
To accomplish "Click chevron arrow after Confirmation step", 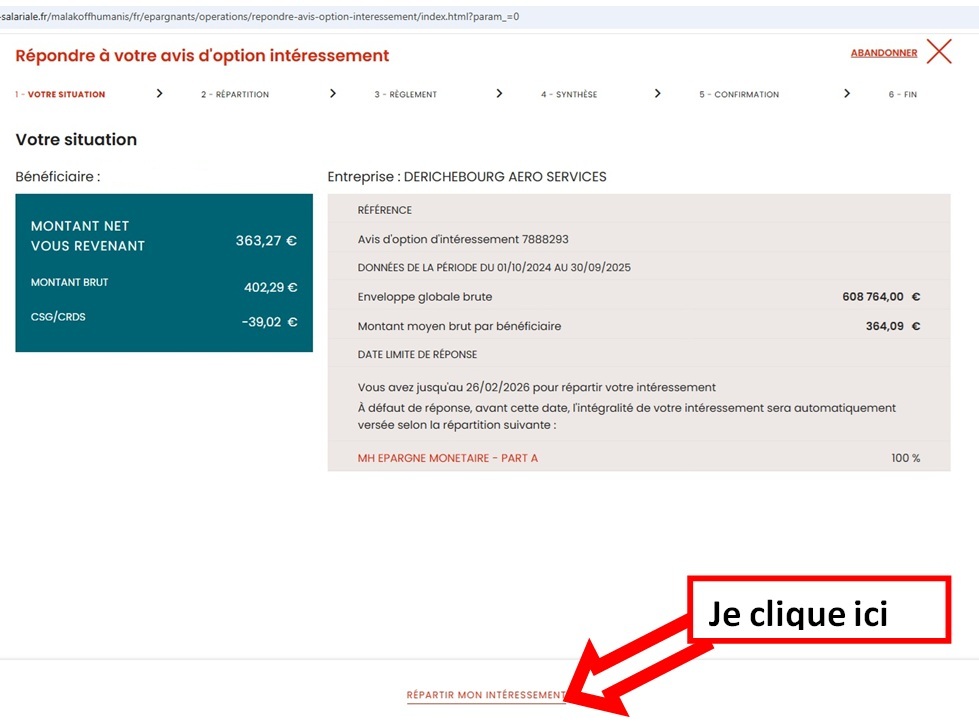I will 847,94.
